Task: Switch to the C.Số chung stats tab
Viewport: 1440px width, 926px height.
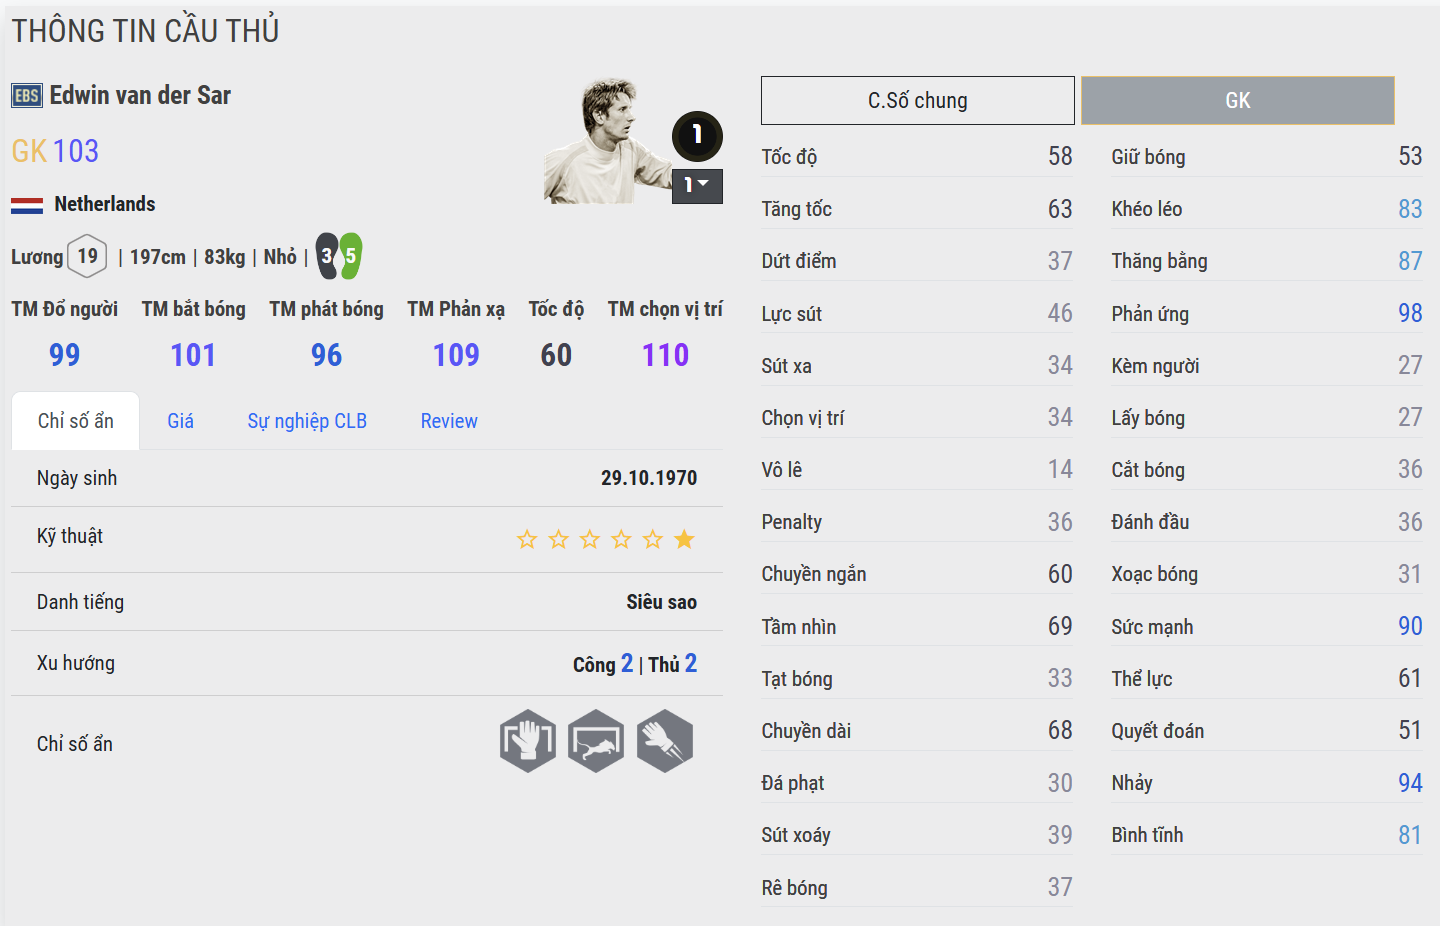Action: [917, 101]
